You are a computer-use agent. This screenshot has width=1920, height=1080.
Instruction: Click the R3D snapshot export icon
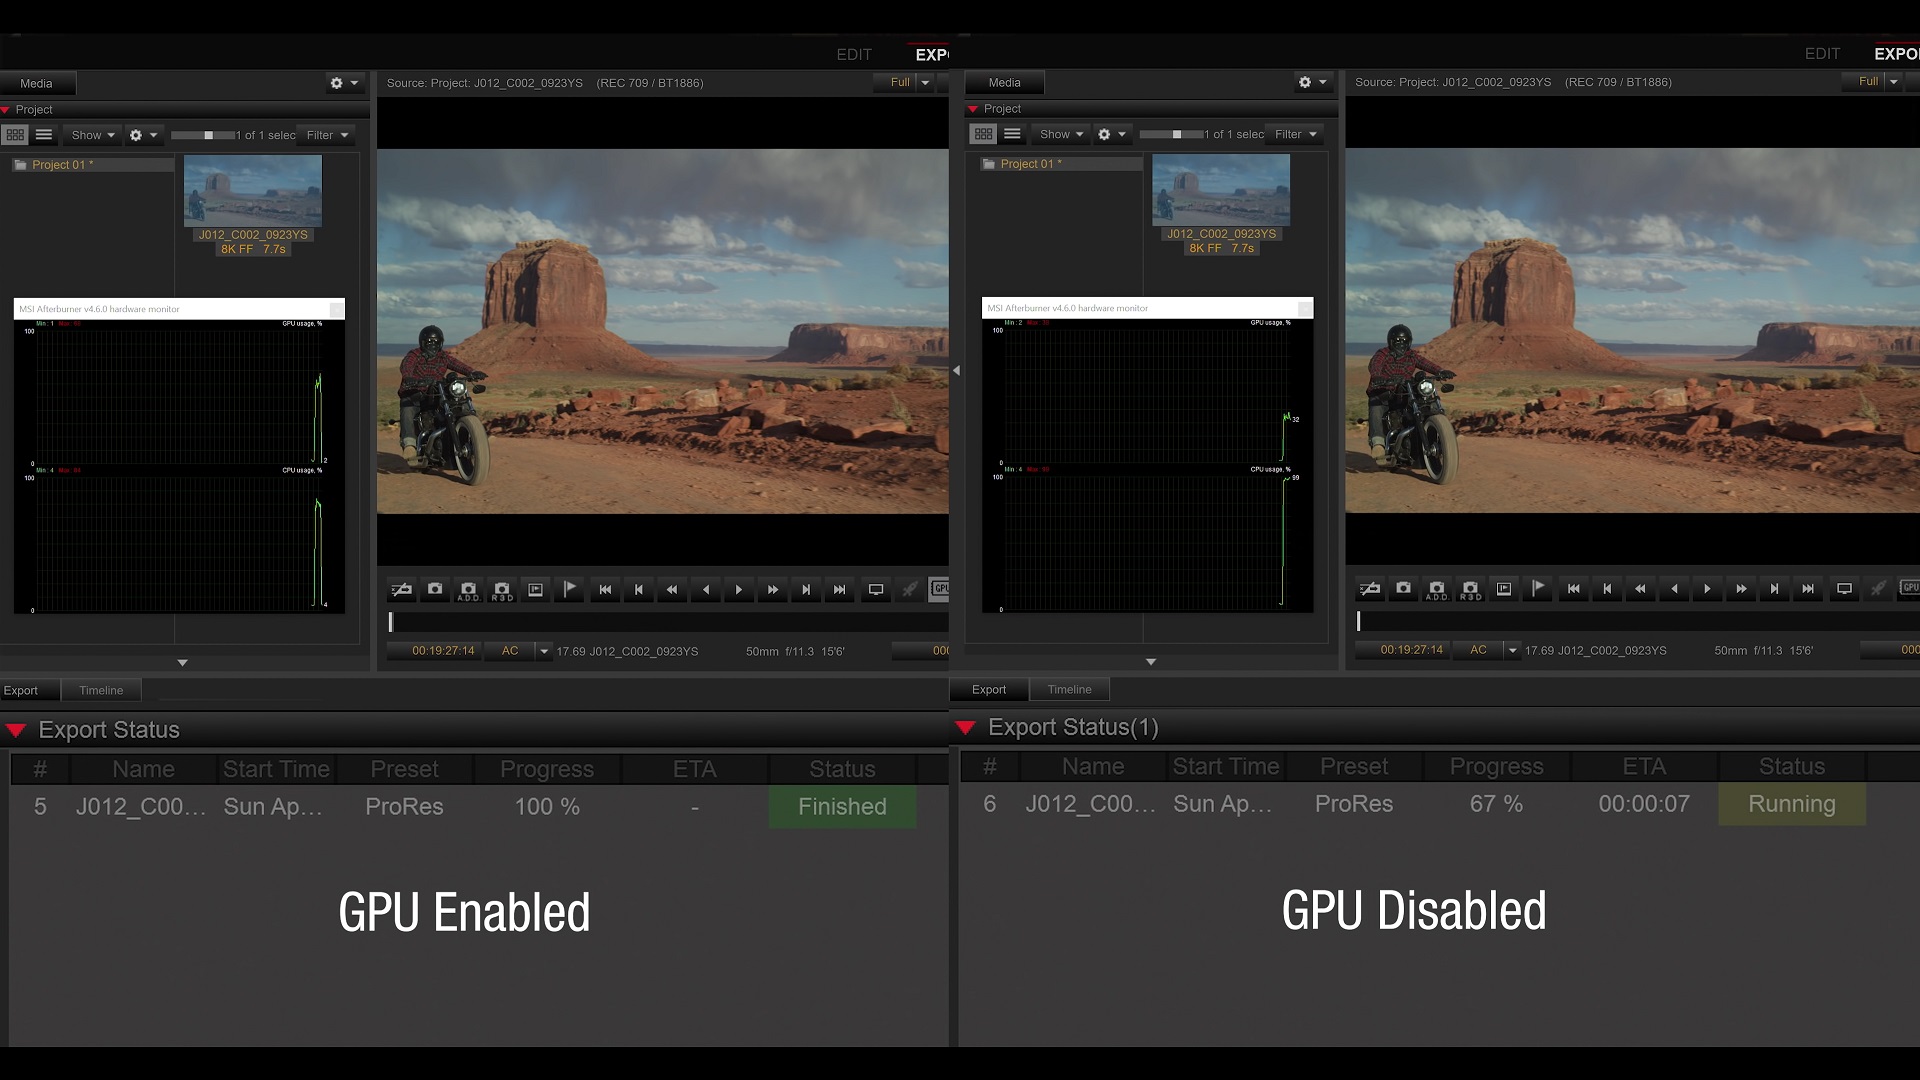point(502,590)
